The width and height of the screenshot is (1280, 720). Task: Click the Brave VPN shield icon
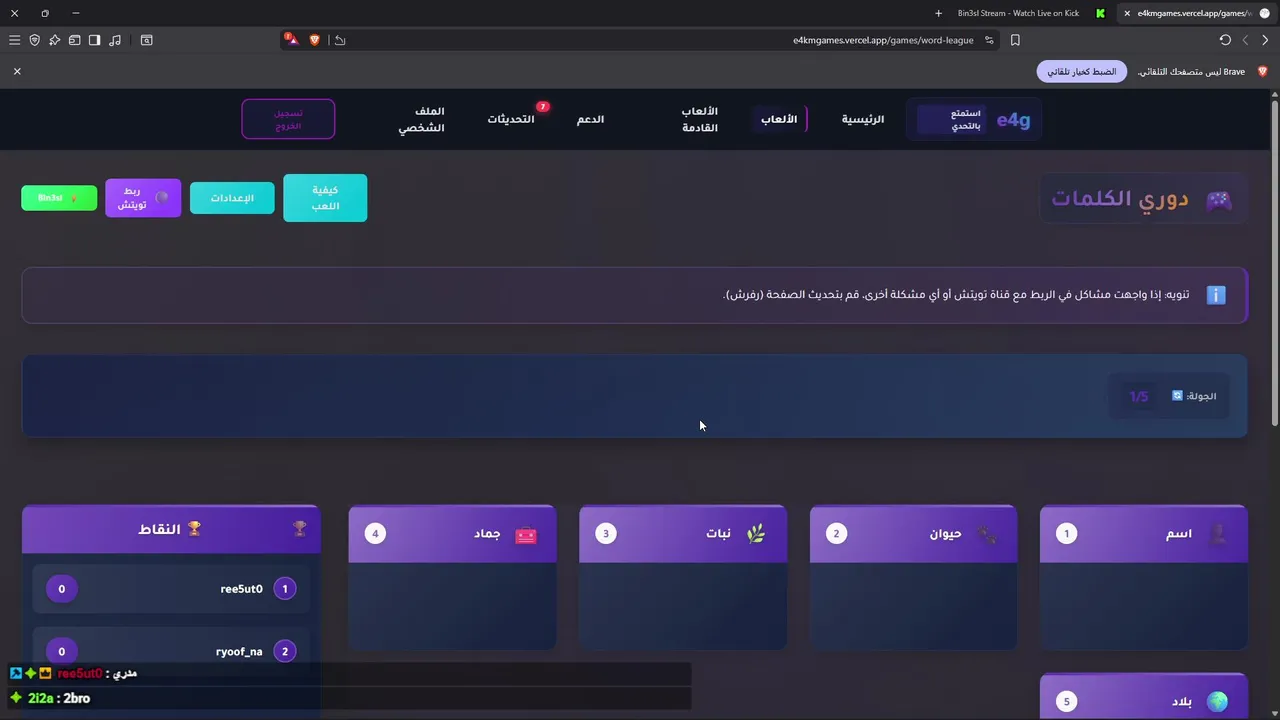click(x=34, y=40)
